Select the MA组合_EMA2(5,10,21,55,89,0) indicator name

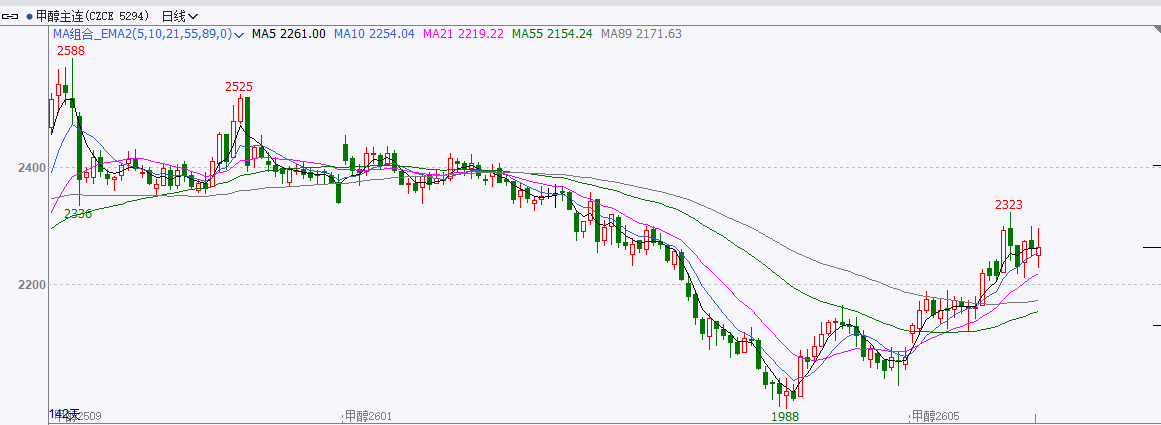coord(142,34)
